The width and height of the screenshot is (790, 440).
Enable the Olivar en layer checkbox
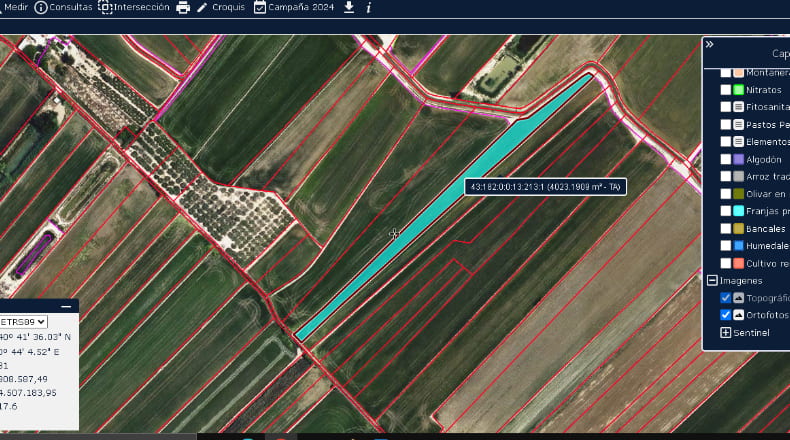(726, 194)
